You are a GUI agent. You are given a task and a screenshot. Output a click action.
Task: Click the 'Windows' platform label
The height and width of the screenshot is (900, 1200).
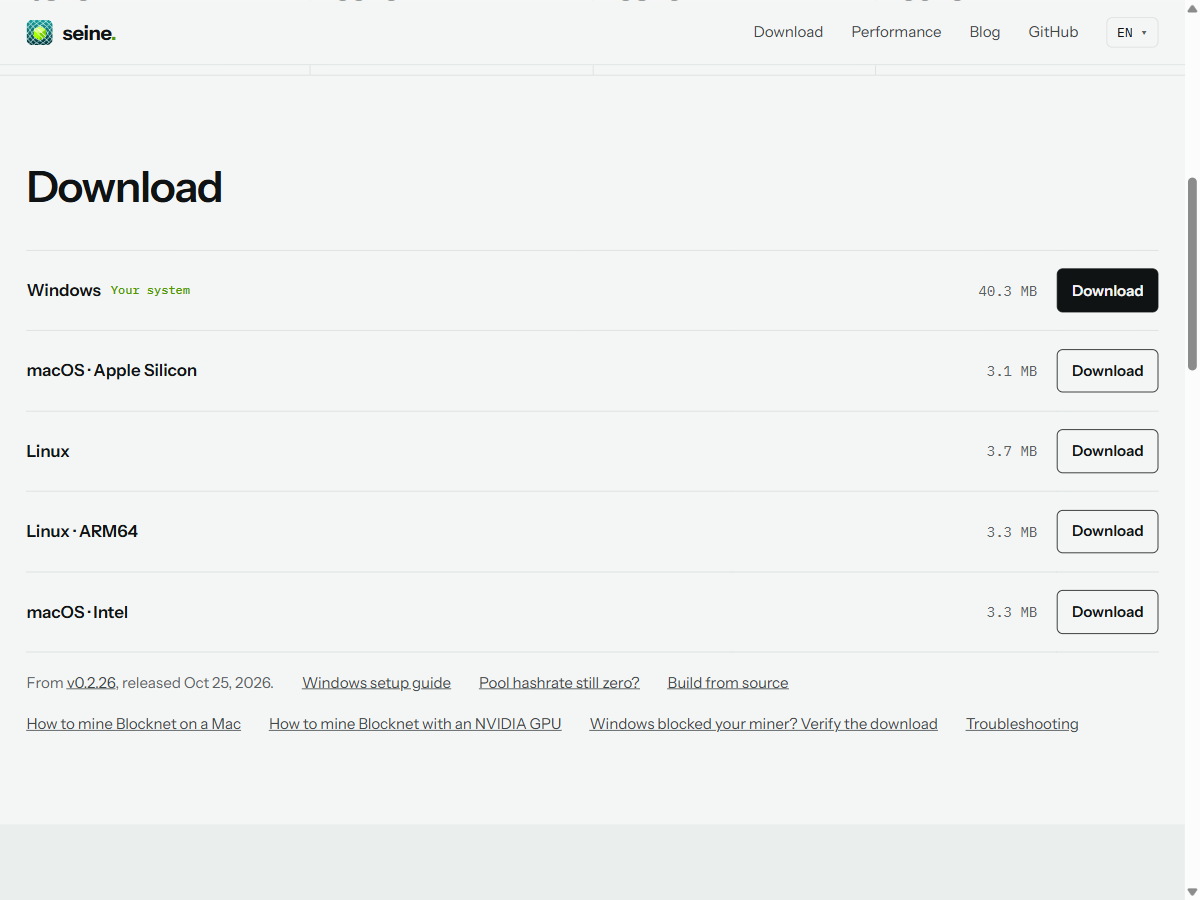(64, 290)
